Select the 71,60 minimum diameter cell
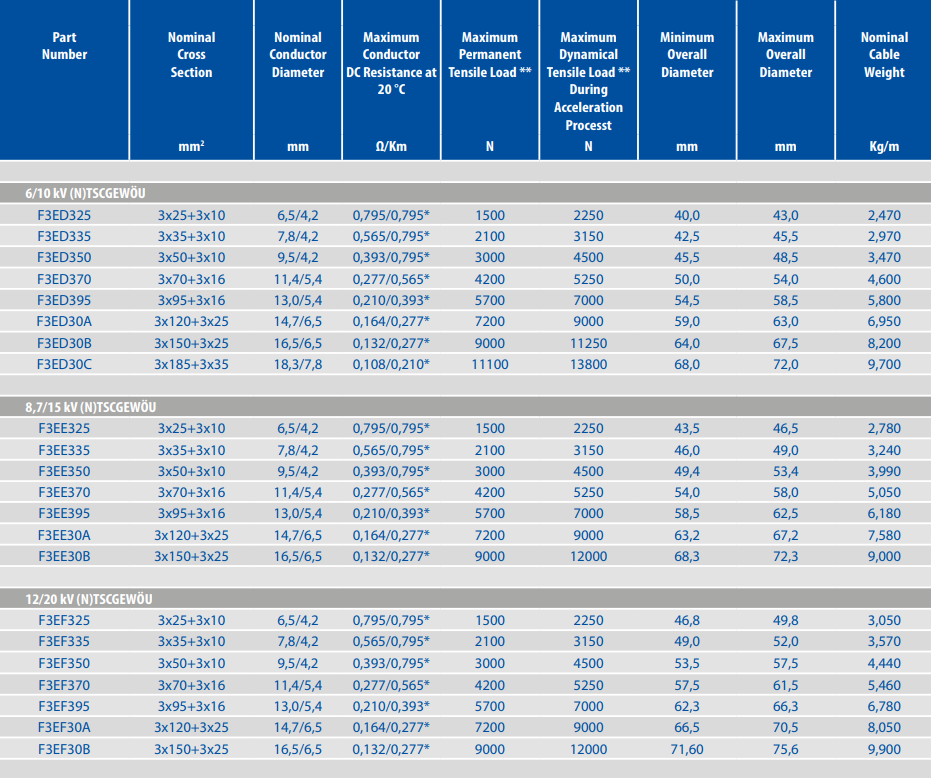 tap(687, 749)
